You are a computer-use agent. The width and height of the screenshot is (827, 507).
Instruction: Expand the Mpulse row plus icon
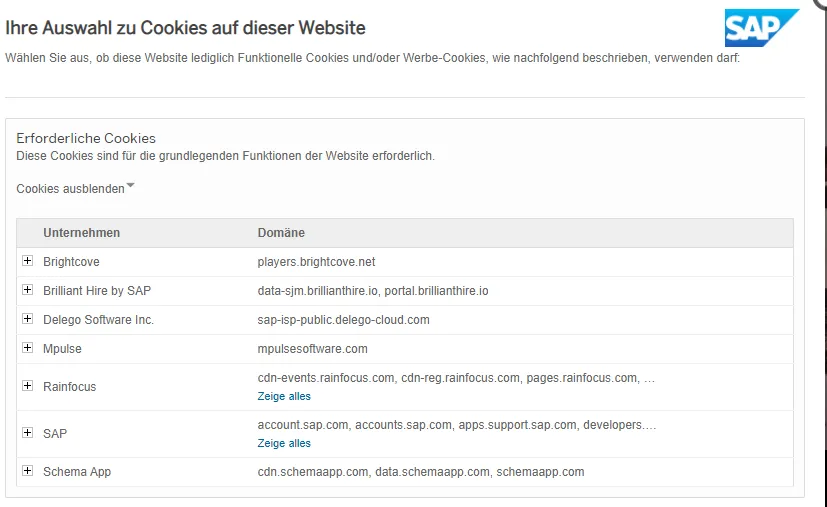[27, 349]
